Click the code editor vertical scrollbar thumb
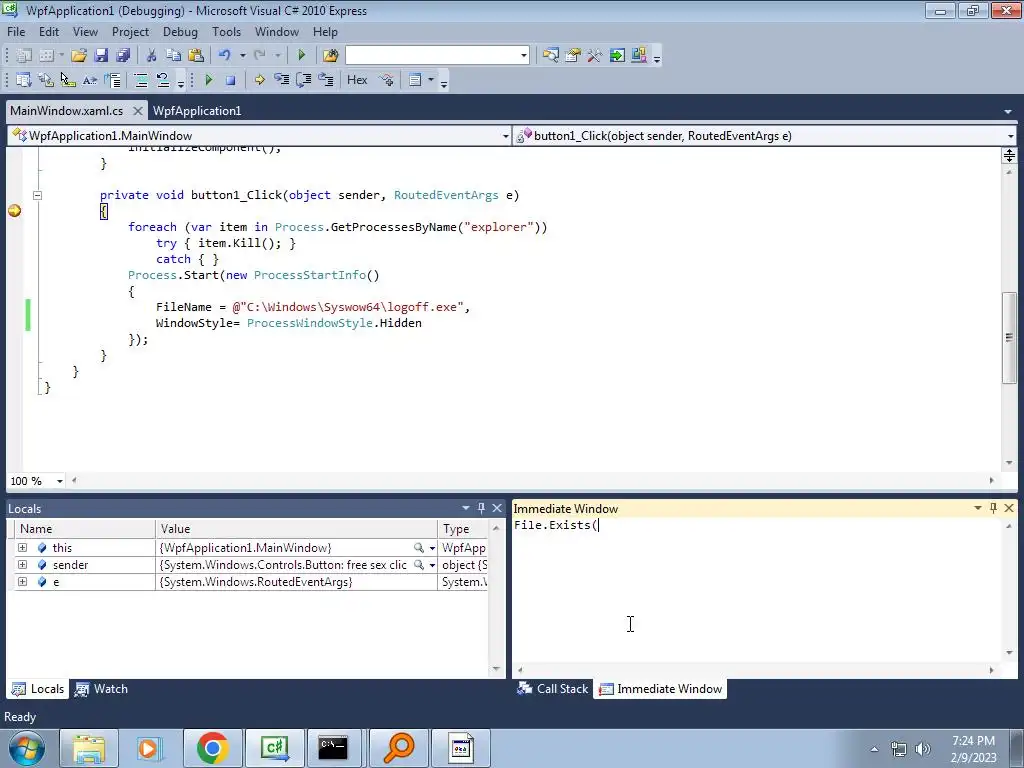This screenshot has height=768, width=1024. click(1010, 338)
